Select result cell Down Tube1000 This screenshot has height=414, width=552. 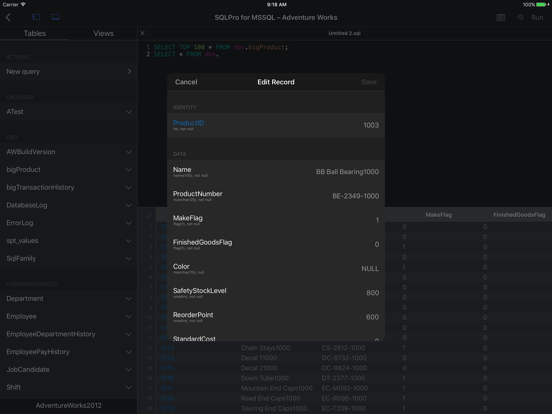(x=264, y=378)
